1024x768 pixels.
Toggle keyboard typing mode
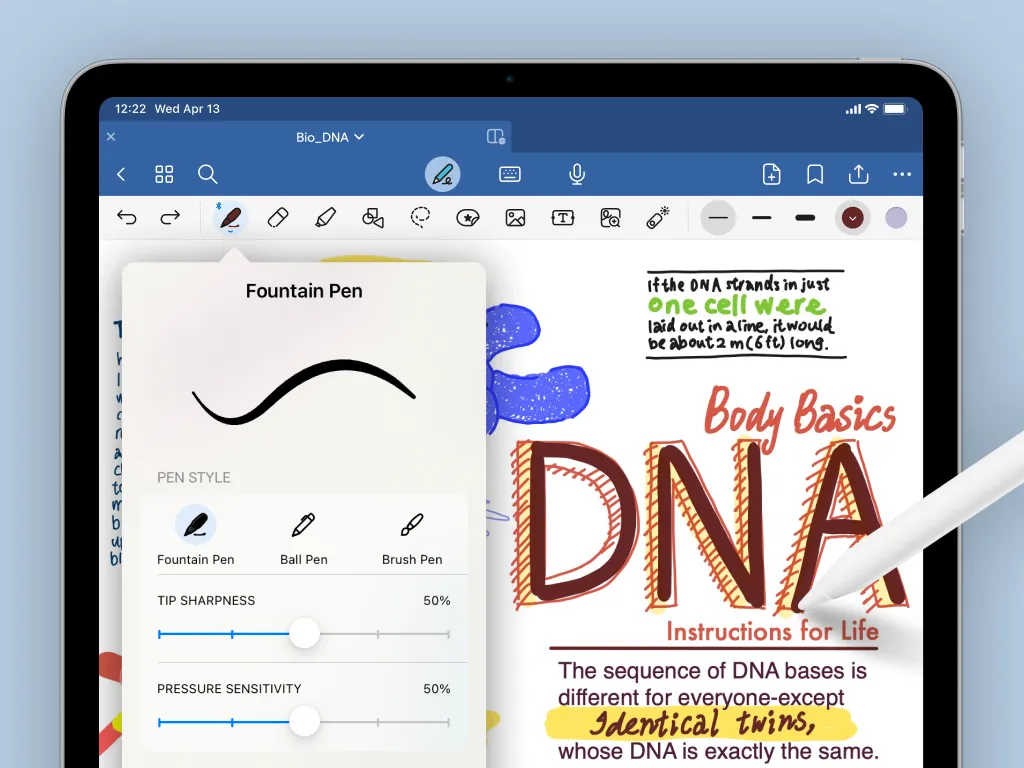pos(510,174)
